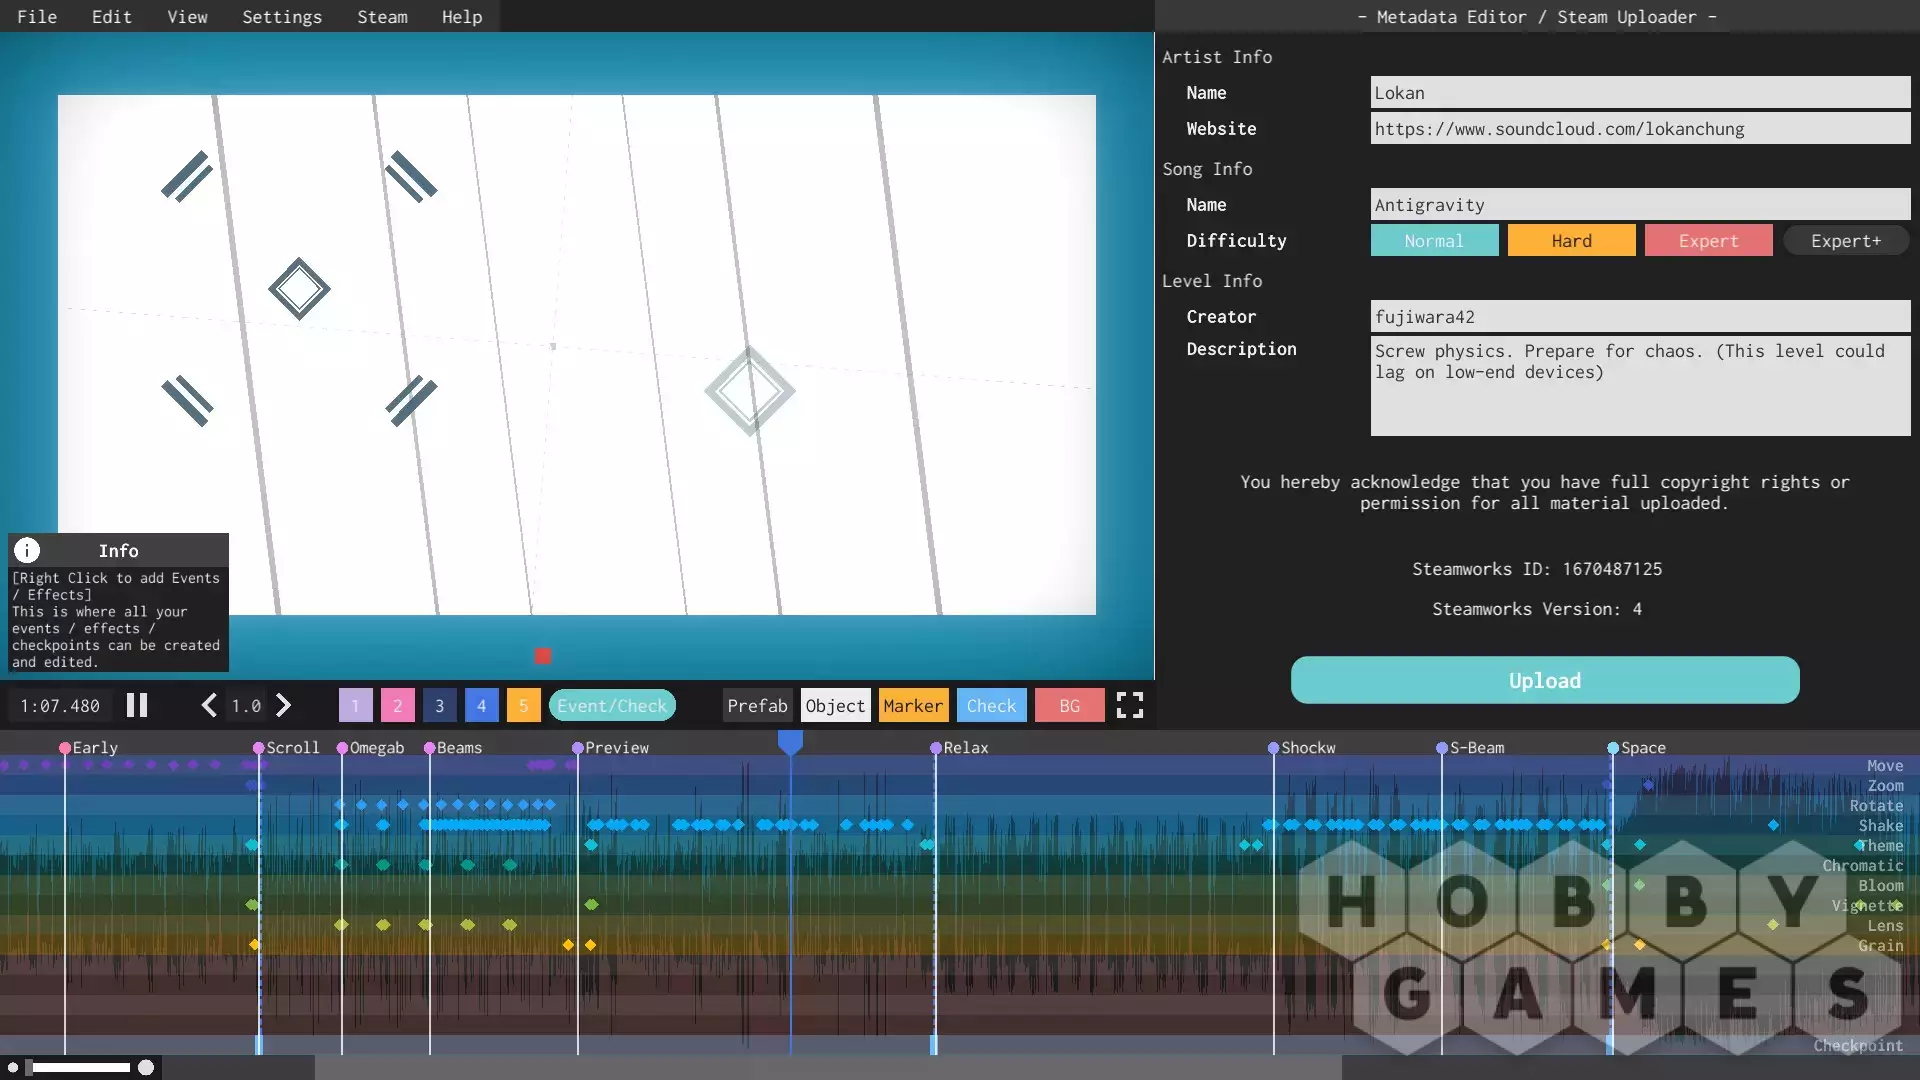This screenshot has height=1080, width=1920.
Task: Choose Expert+ difficulty option
Action: (x=1845, y=241)
